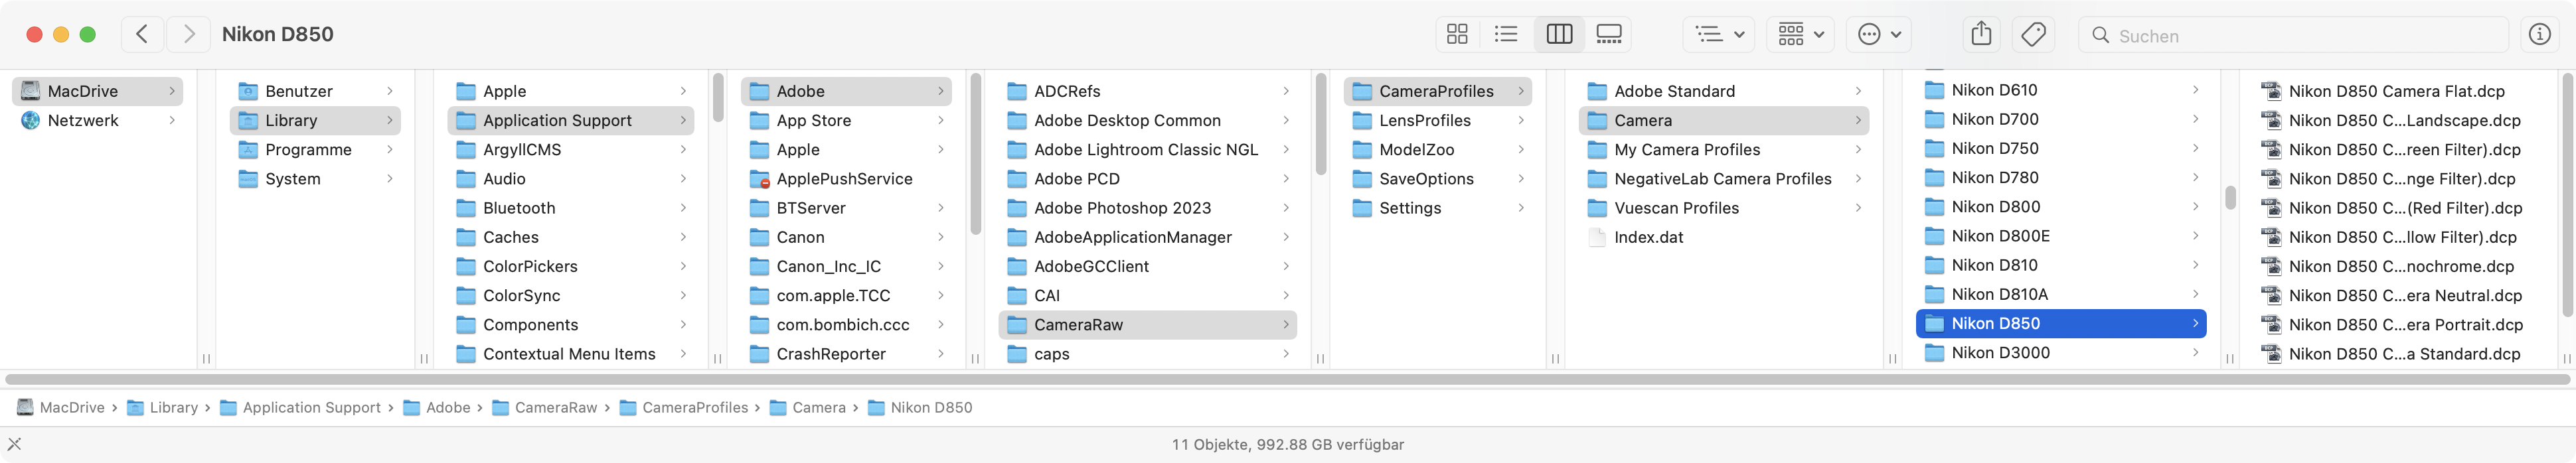Select the caps folder icon

1017,354
